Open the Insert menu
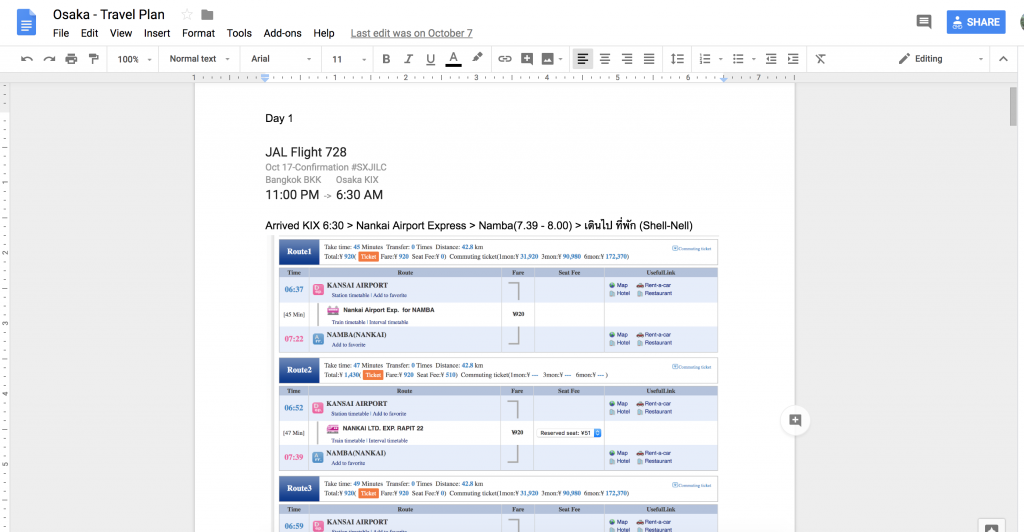 click(x=157, y=33)
